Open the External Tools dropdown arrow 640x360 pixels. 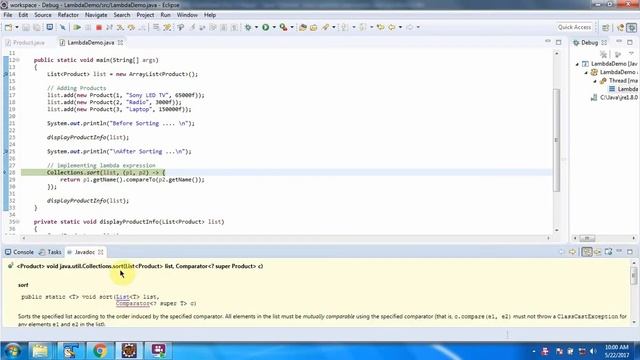(x=292, y=27)
